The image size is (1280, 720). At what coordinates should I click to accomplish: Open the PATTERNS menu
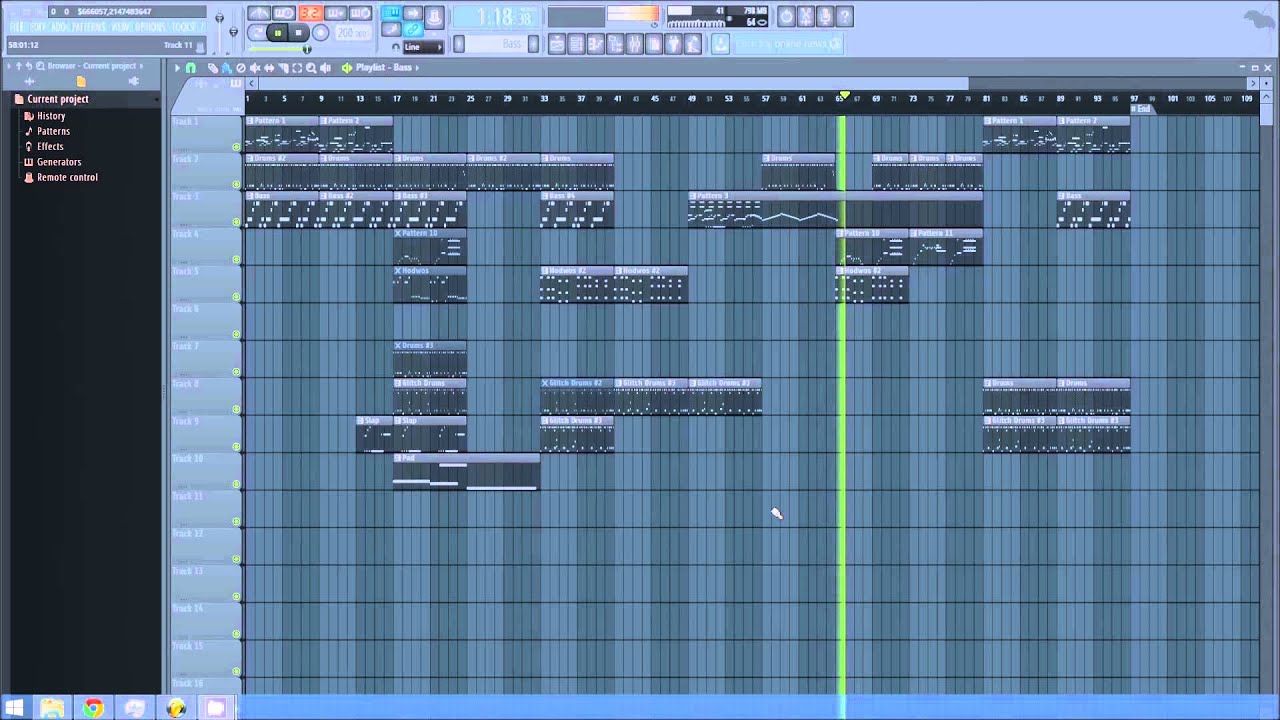coord(90,27)
